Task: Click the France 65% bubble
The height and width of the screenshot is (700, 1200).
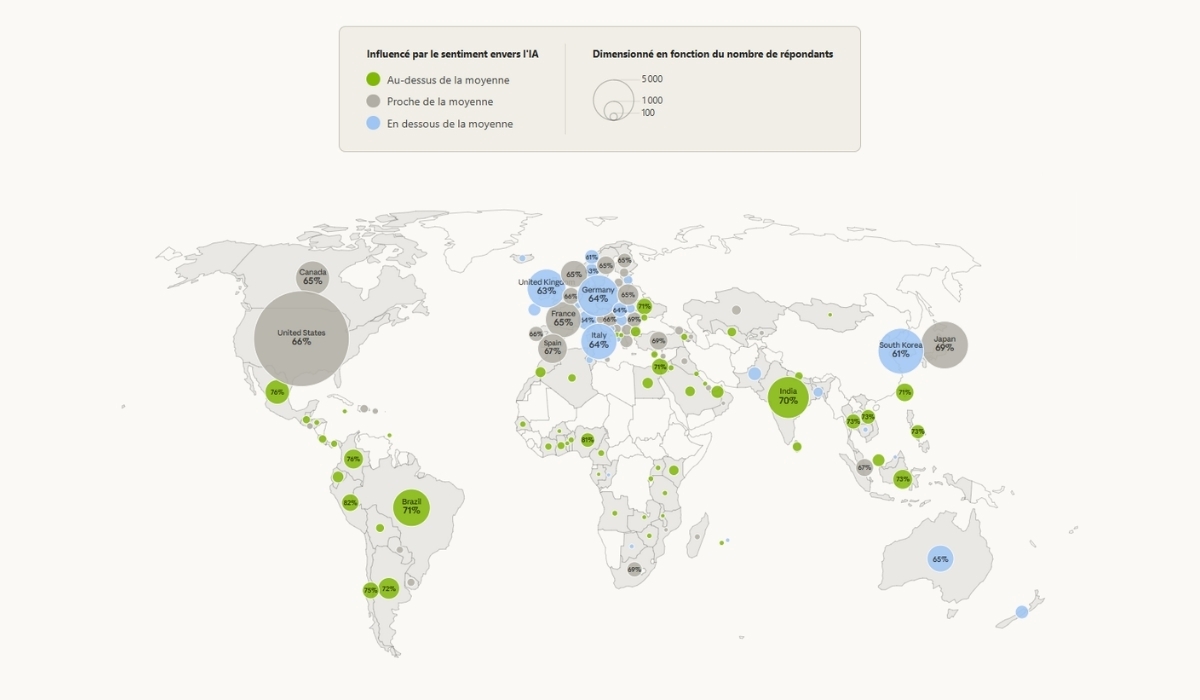Action: [563, 319]
